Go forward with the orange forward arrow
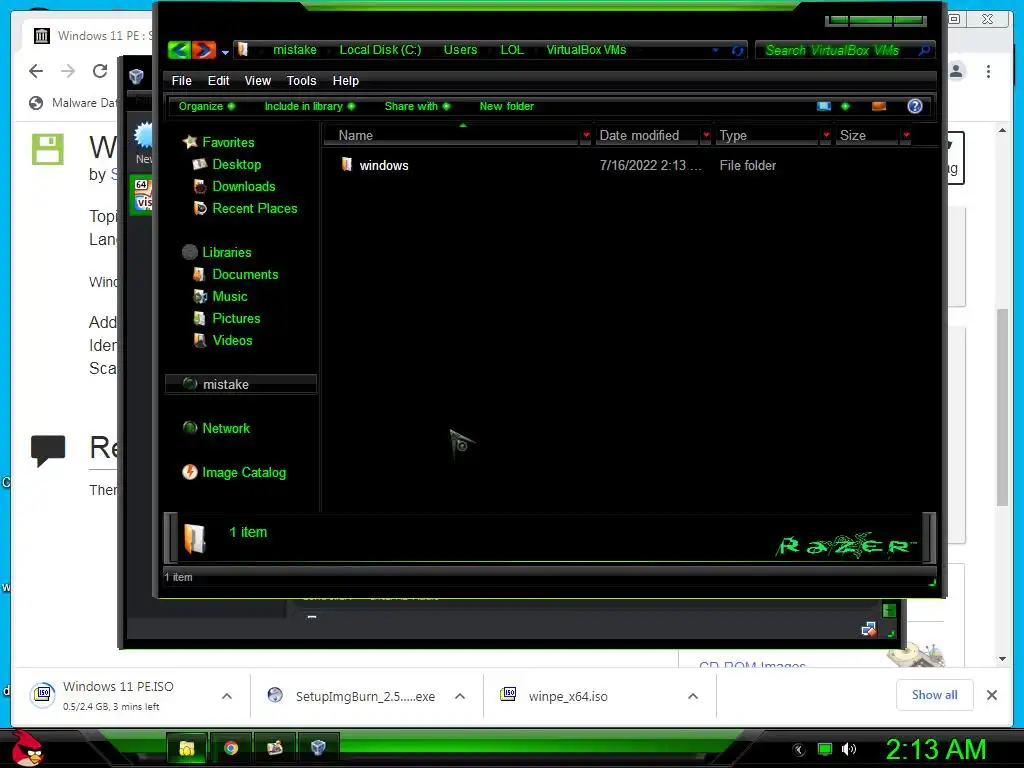This screenshot has width=1024, height=768. (x=204, y=50)
